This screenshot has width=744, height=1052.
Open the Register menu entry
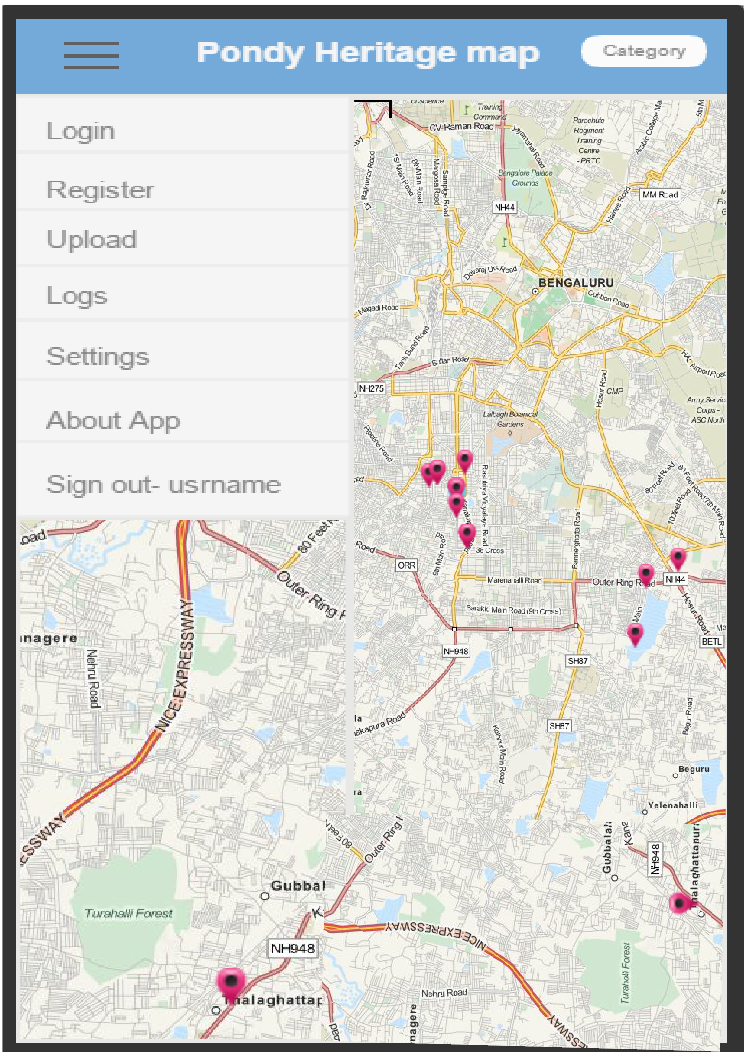pyautogui.click(x=182, y=182)
